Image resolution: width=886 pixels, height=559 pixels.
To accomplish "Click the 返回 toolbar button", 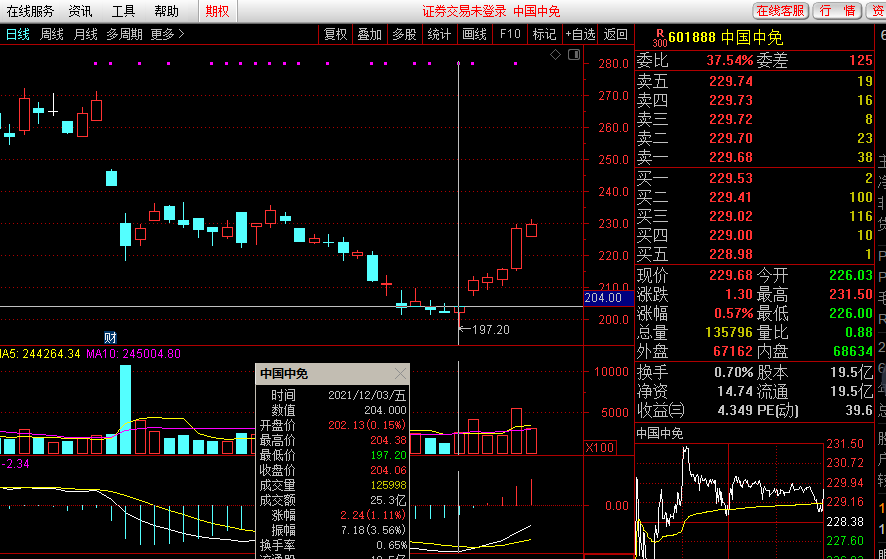I will (615, 34).
